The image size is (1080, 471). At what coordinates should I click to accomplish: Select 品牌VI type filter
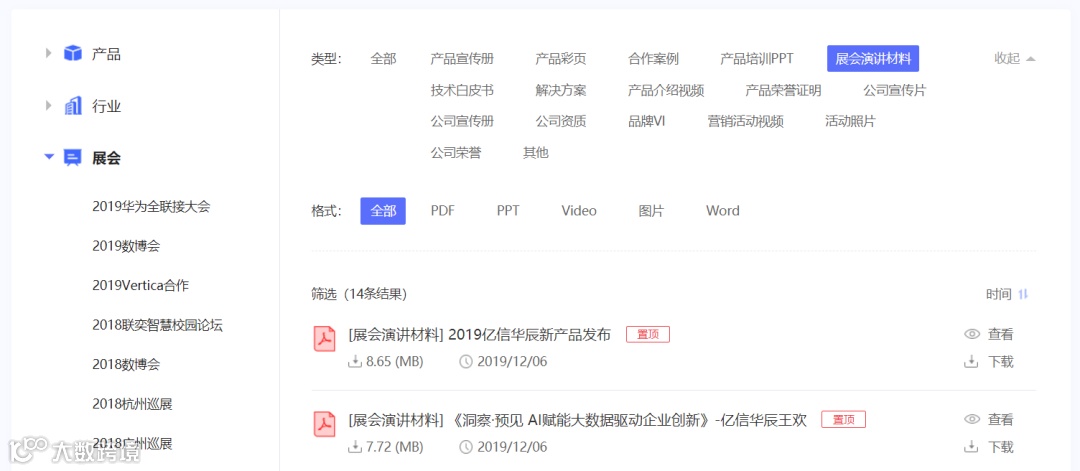pyautogui.click(x=646, y=122)
